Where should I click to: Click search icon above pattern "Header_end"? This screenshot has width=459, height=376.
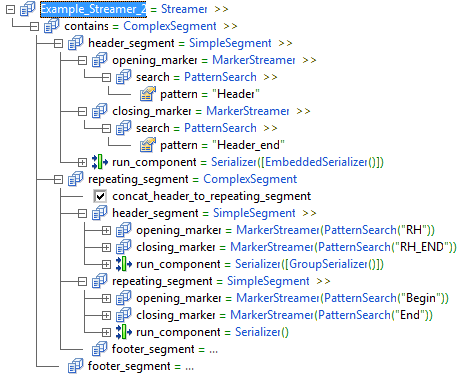(124, 128)
